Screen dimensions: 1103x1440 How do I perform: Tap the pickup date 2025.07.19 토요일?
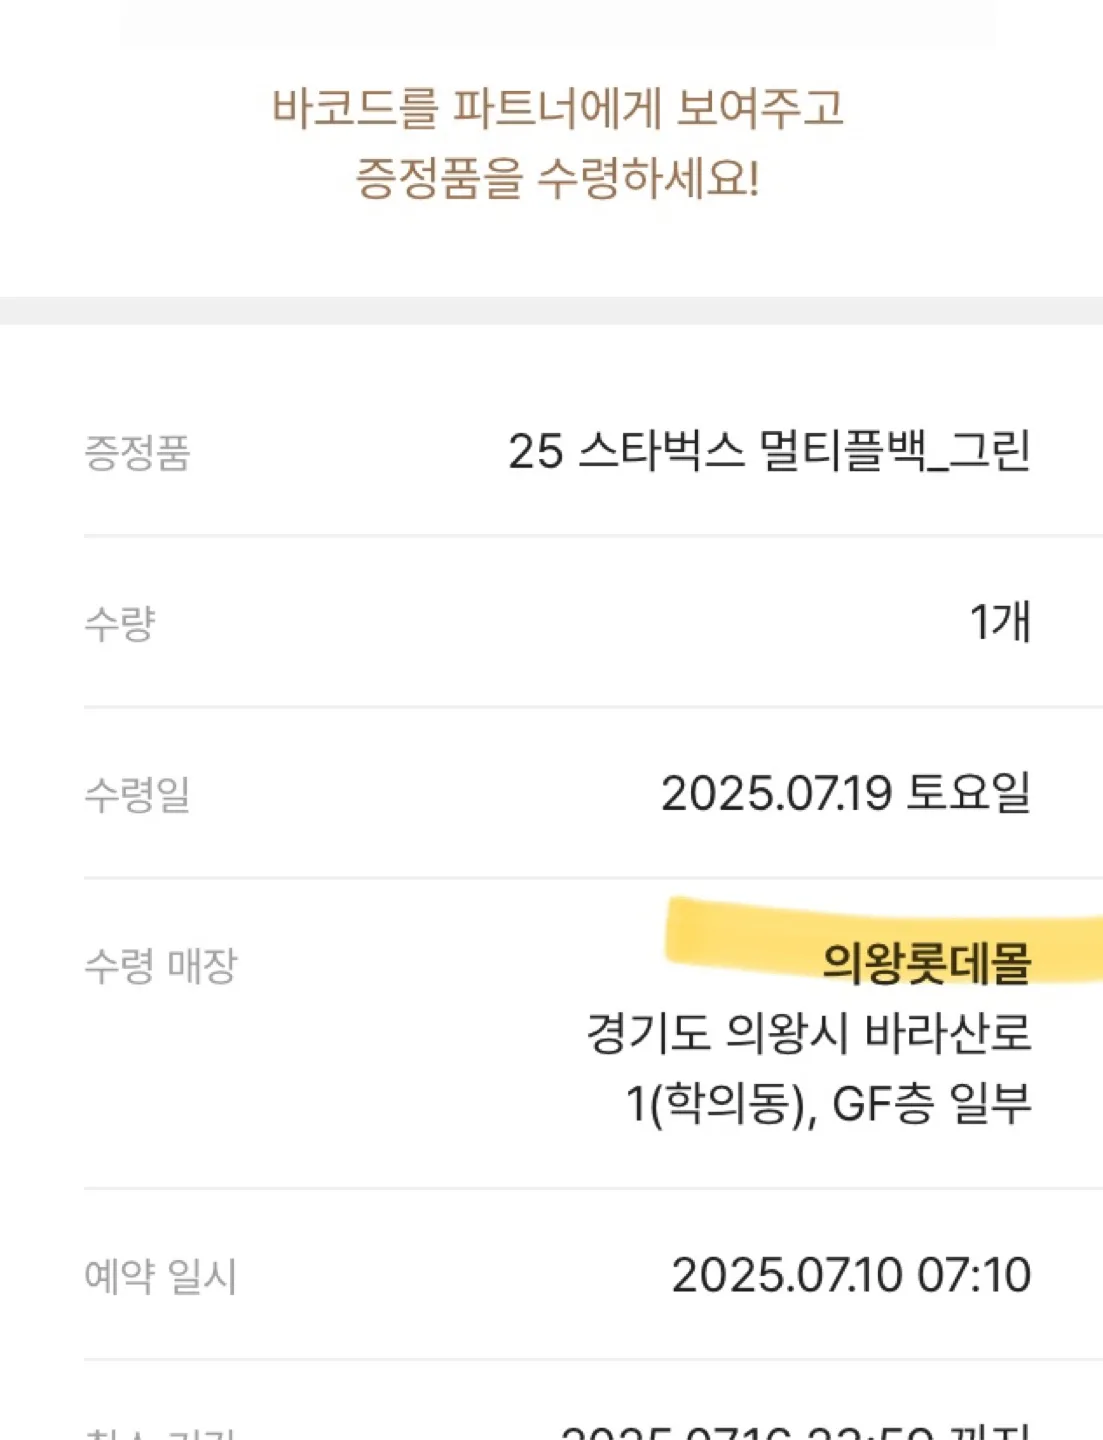click(846, 793)
